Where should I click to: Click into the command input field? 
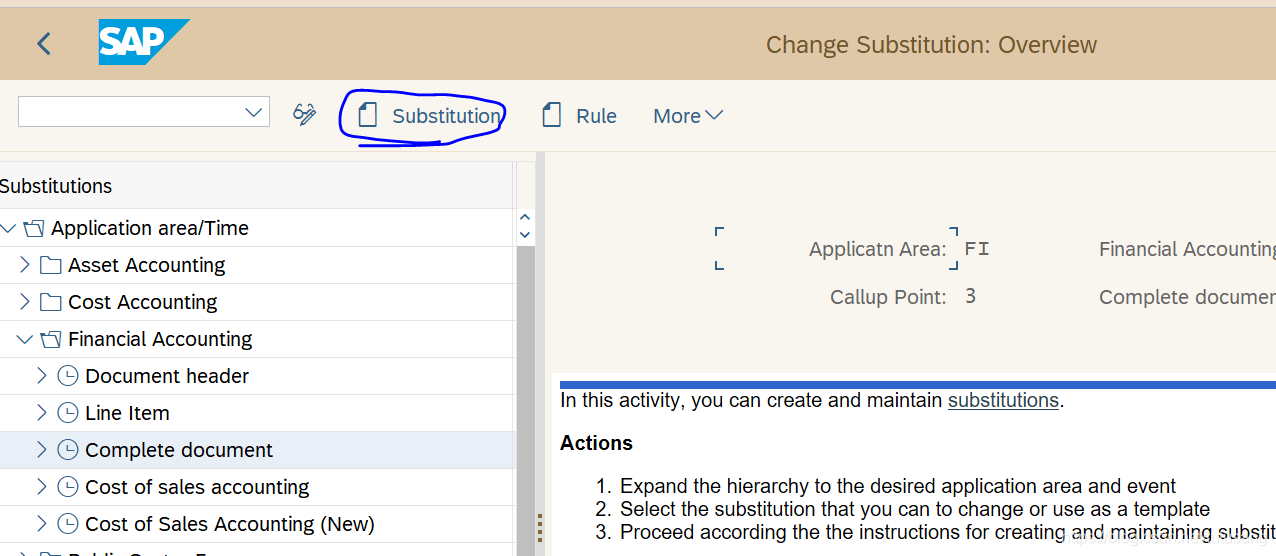pos(130,112)
